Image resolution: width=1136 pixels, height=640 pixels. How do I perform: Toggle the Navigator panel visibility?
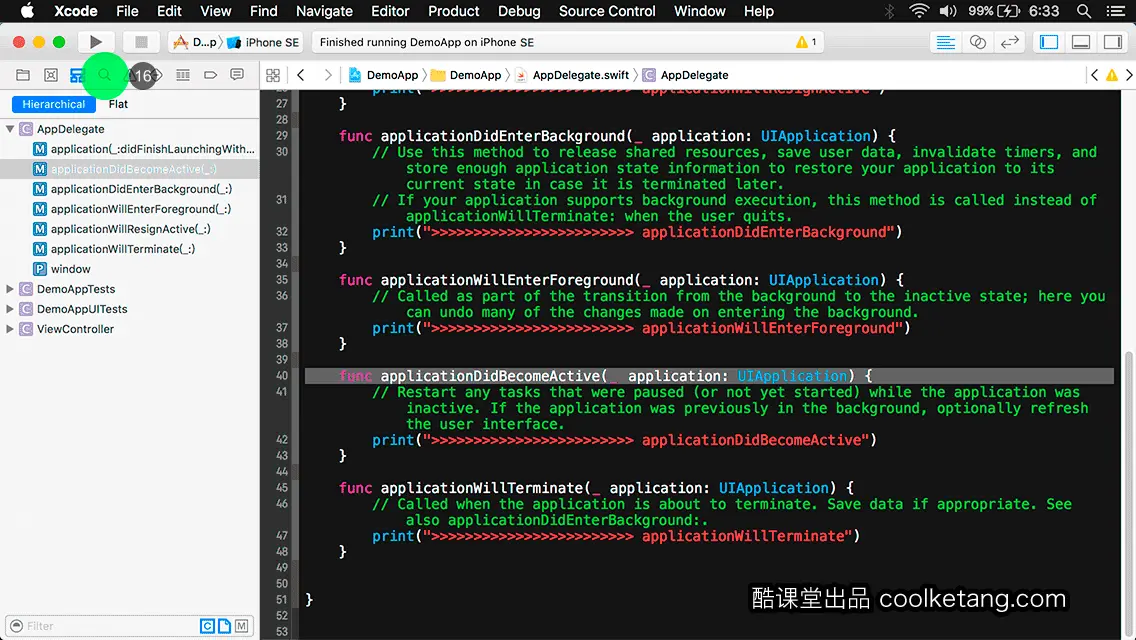pyautogui.click(x=1048, y=42)
